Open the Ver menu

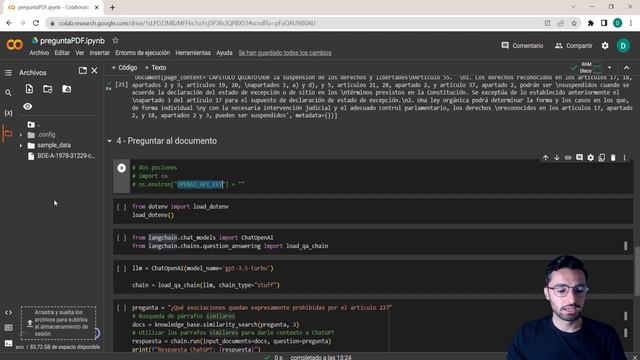click(x=80, y=53)
